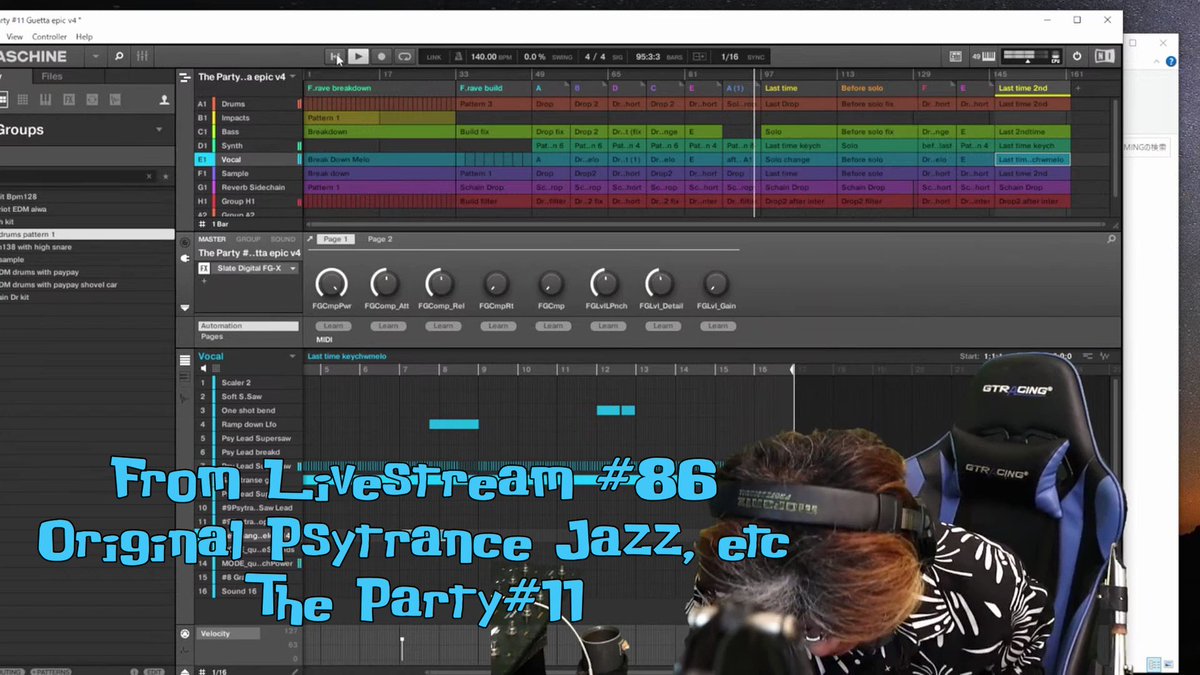Select the FX type icon in browser
The image size is (1200, 675).
69,100
